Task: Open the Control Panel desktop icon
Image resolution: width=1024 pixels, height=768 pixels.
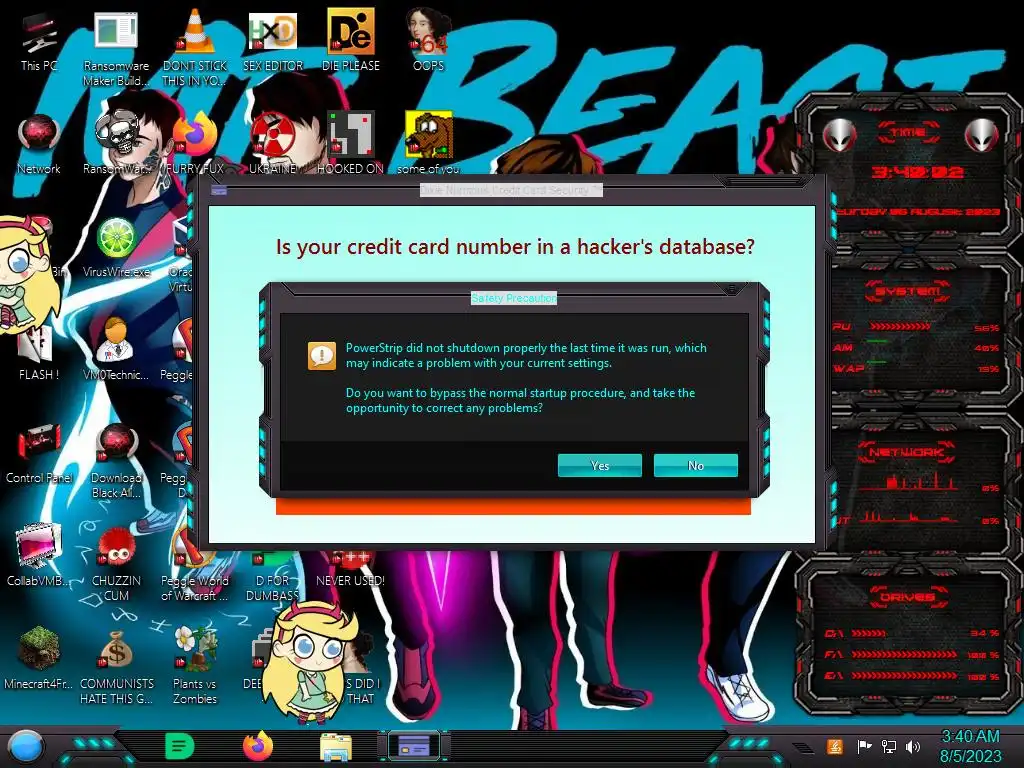Action: pos(39,455)
